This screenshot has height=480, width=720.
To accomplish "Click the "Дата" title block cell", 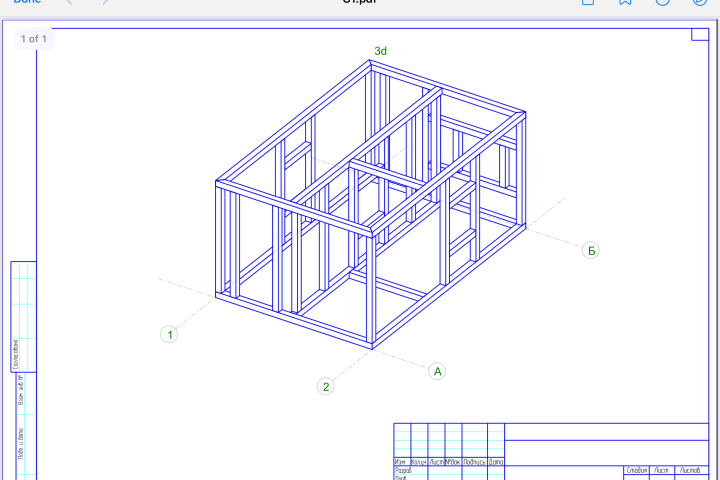I will tap(496, 462).
